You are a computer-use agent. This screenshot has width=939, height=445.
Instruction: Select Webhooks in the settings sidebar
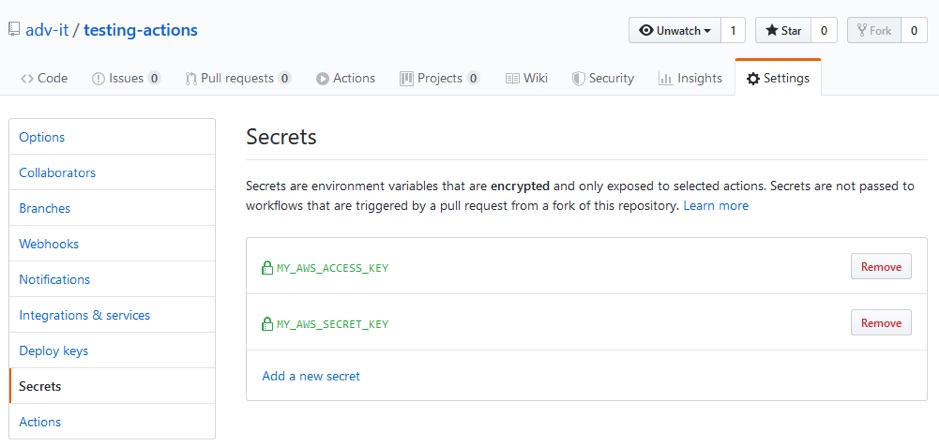(x=49, y=244)
